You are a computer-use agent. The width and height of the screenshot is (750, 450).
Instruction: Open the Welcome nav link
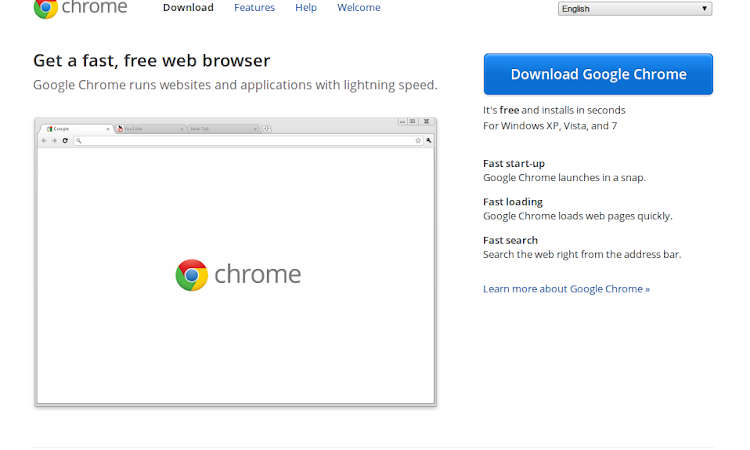click(359, 8)
